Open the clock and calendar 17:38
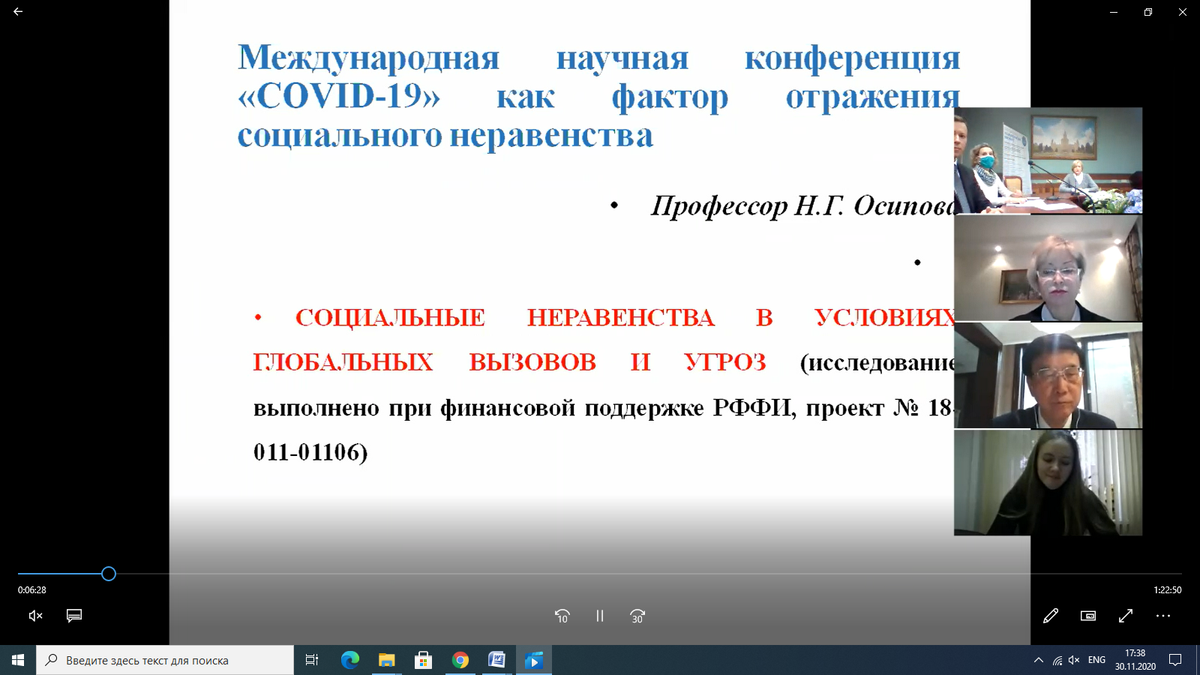Image resolution: width=1200 pixels, height=675 pixels. (1135, 659)
